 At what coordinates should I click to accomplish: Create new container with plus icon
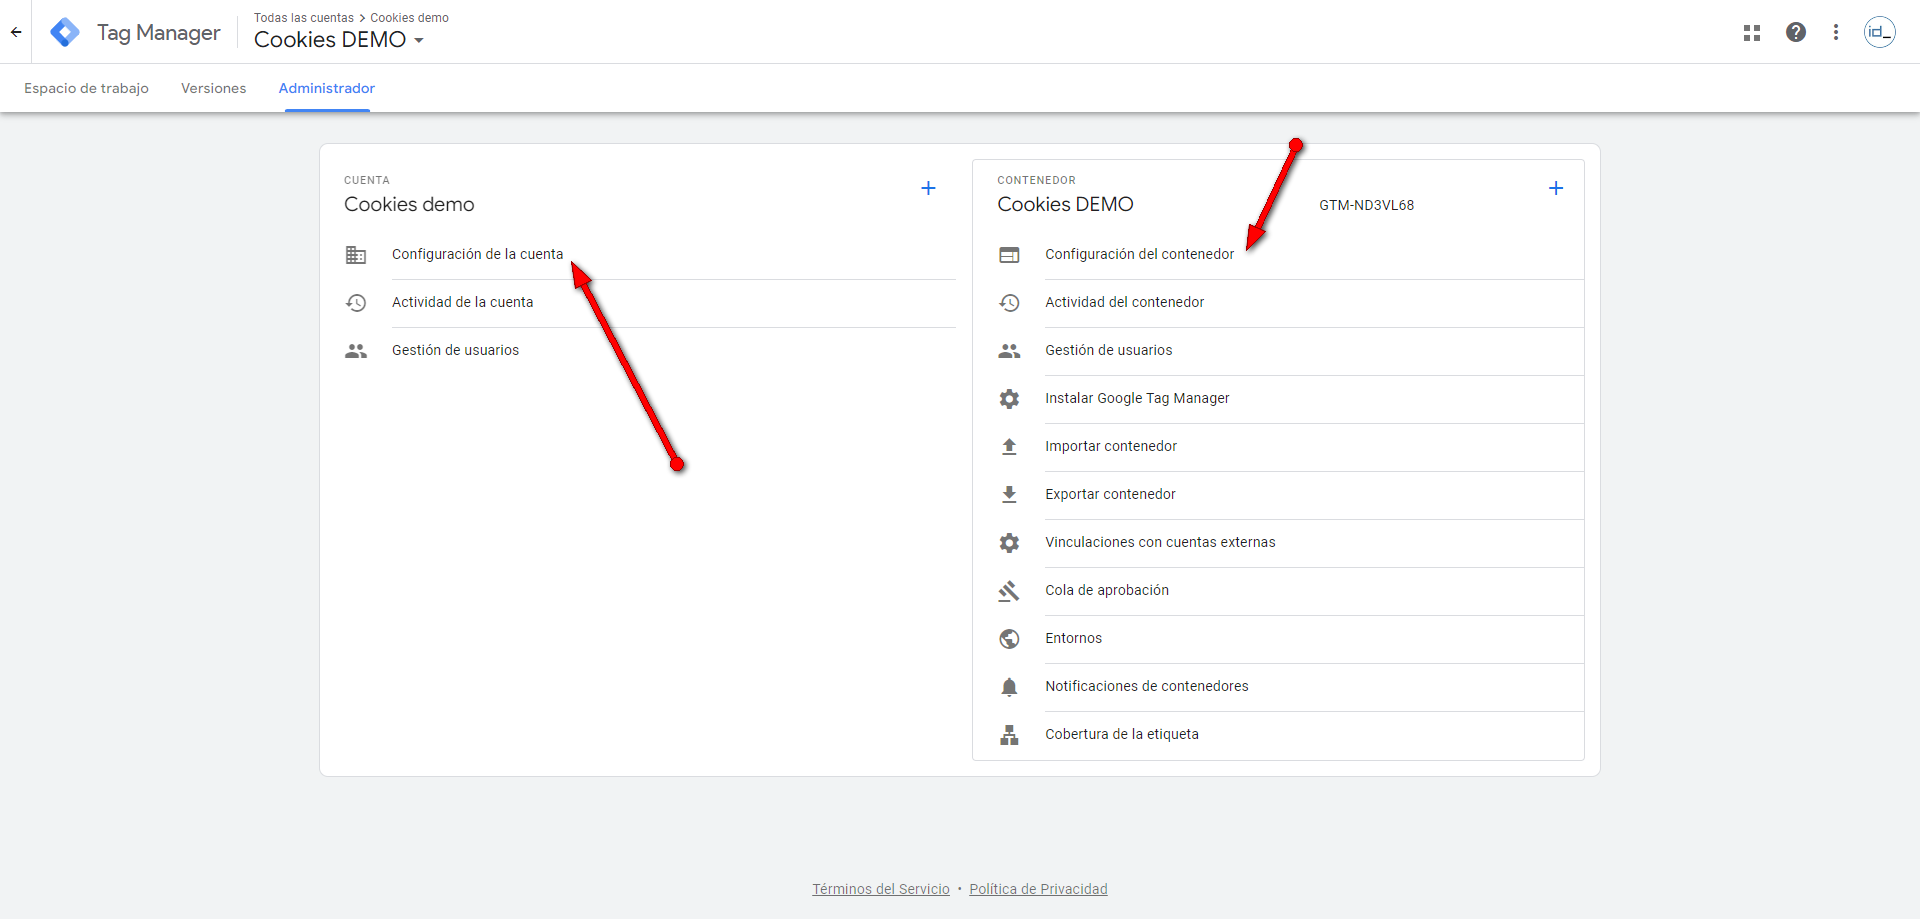pyautogui.click(x=1556, y=188)
